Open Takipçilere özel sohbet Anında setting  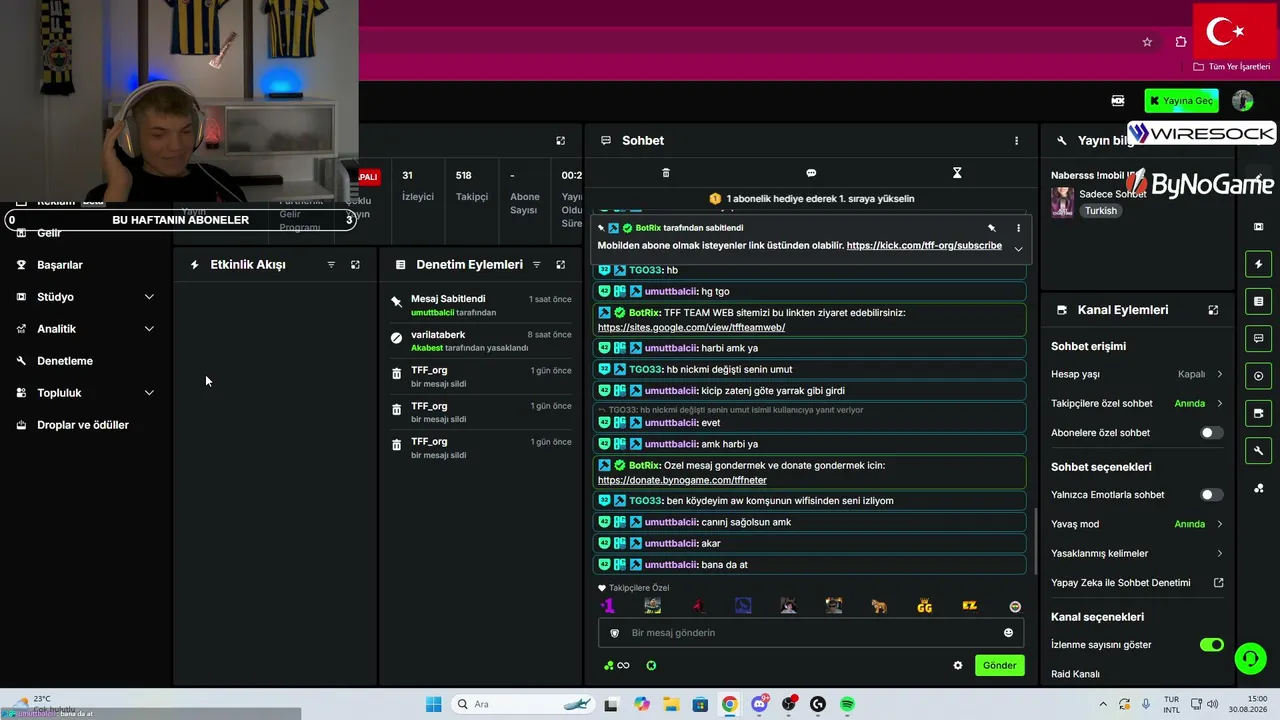pyautogui.click(x=1137, y=404)
